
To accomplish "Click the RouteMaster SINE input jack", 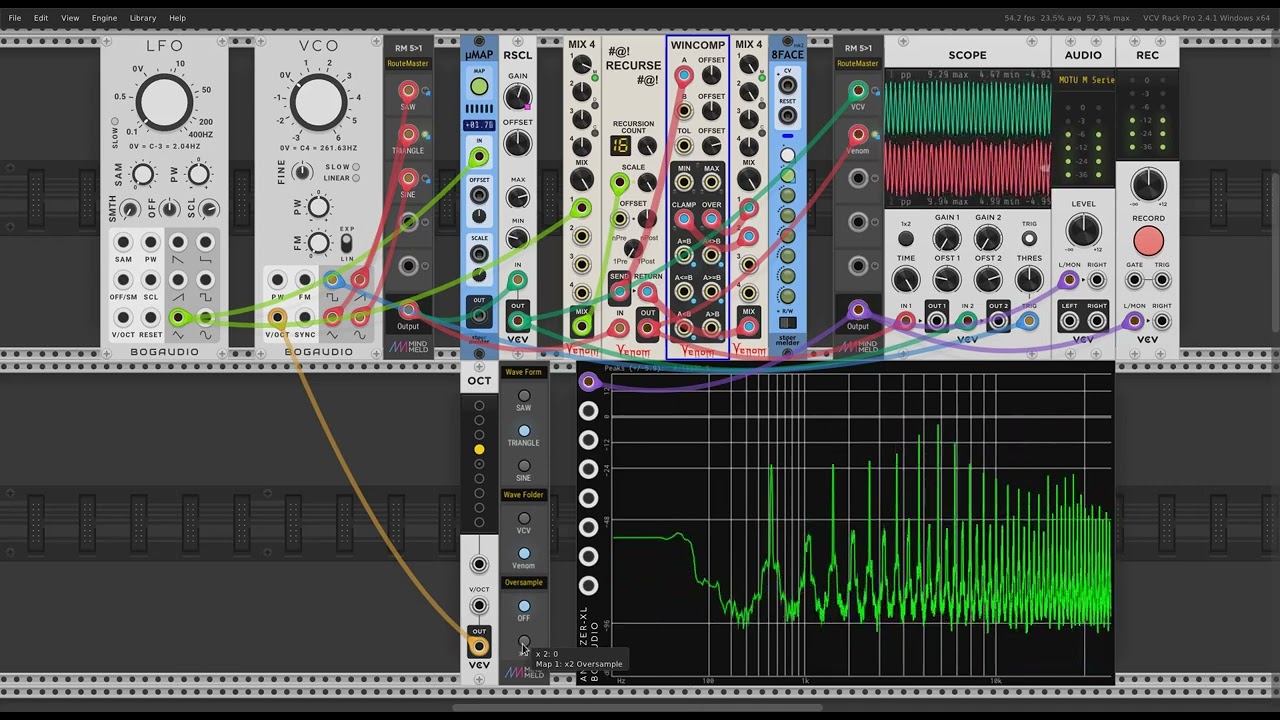I will pyautogui.click(x=408, y=179).
